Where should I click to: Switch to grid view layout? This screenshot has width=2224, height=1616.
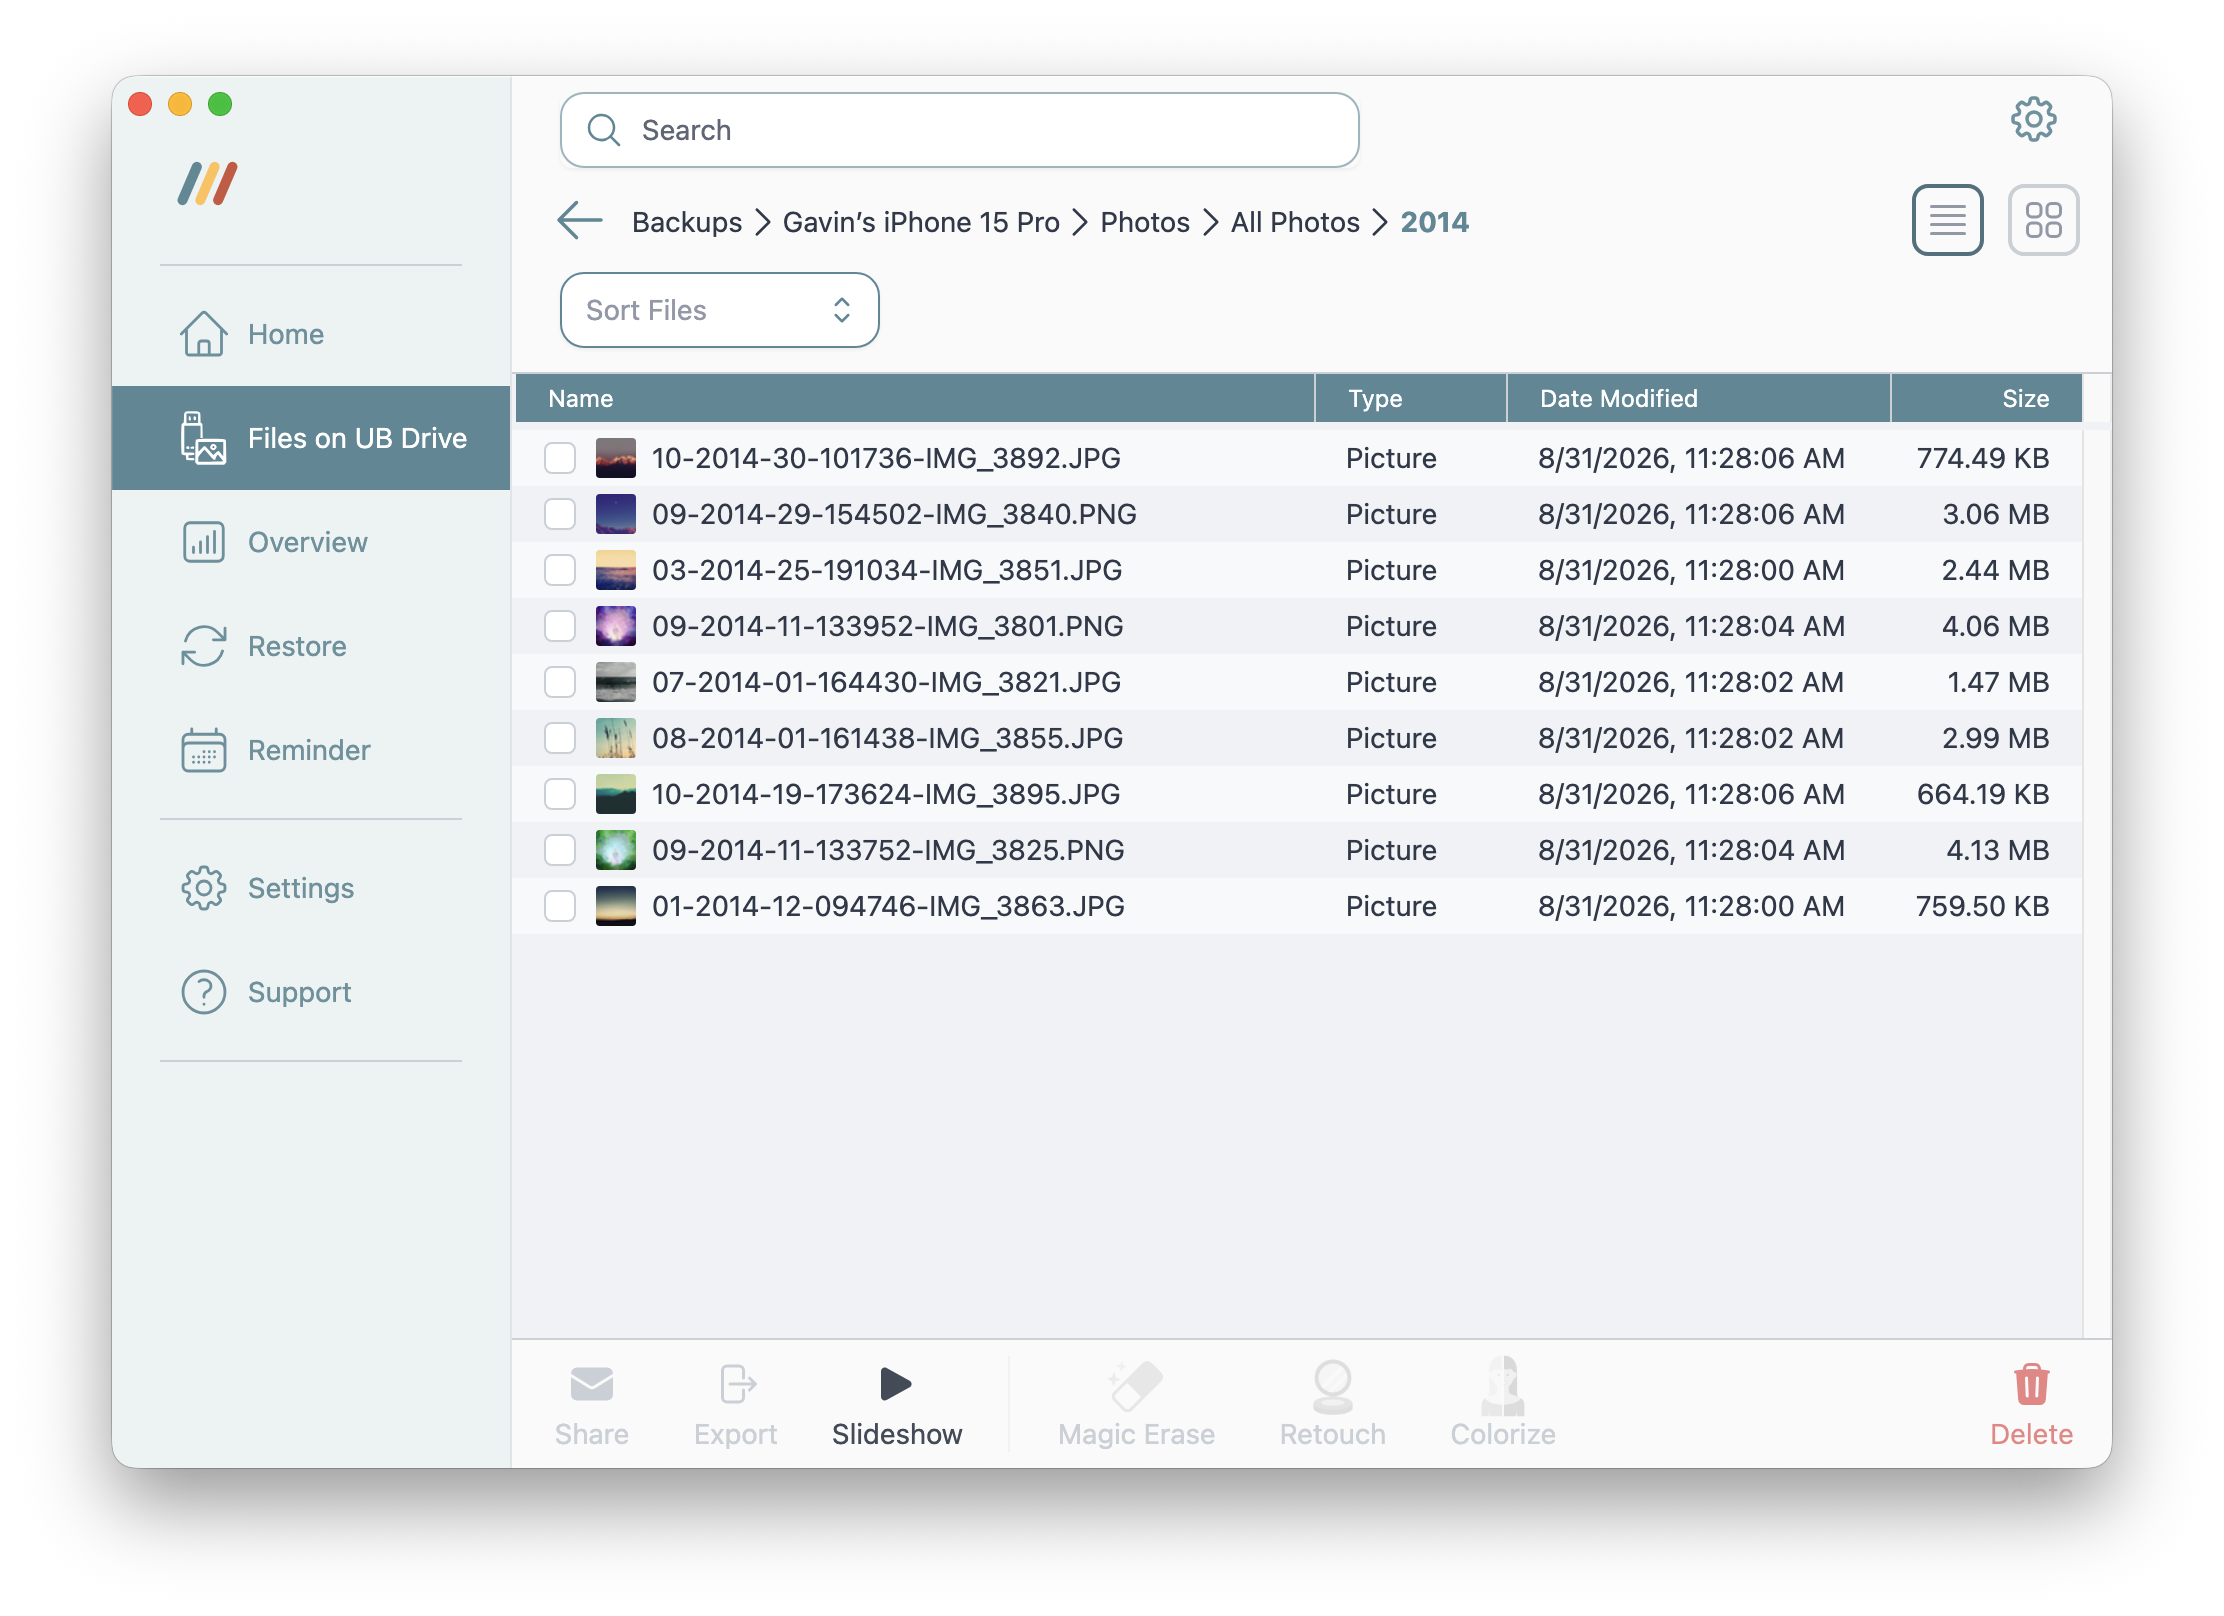[2043, 220]
